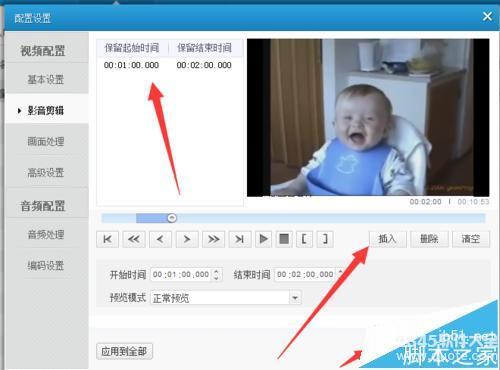Click the 音频配置 heading
This screenshot has height=370, width=500.
[43, 206]
